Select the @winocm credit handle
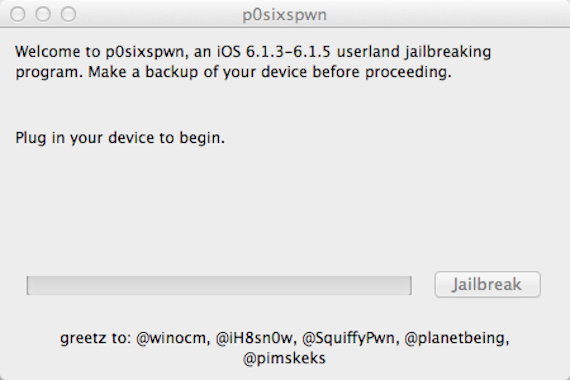This screenshot has width=570, height=380. pos(173,338)
